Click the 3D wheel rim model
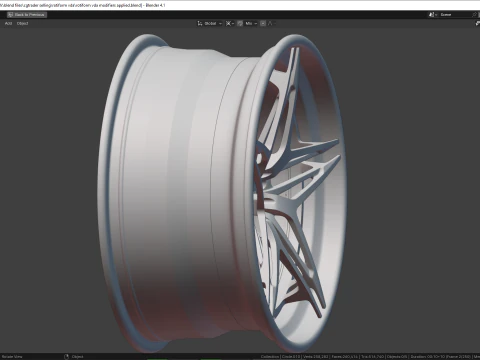480x360 pixels. pos(223,193)
